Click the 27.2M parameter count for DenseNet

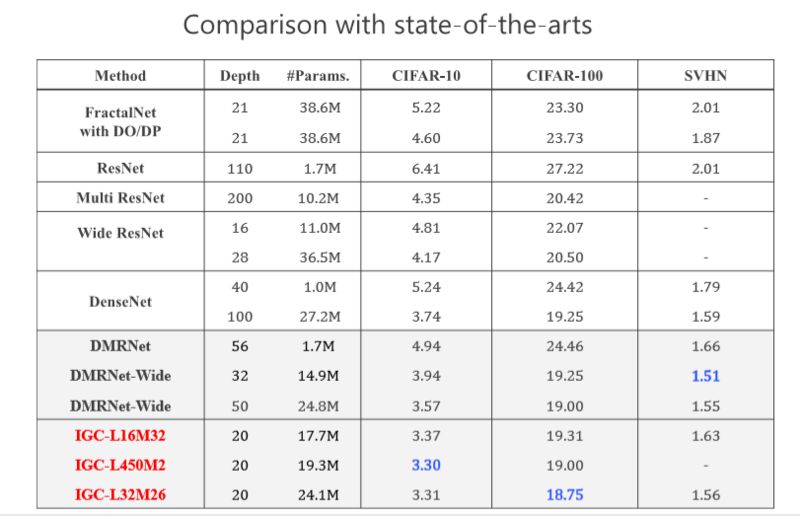tap(319, 317)
